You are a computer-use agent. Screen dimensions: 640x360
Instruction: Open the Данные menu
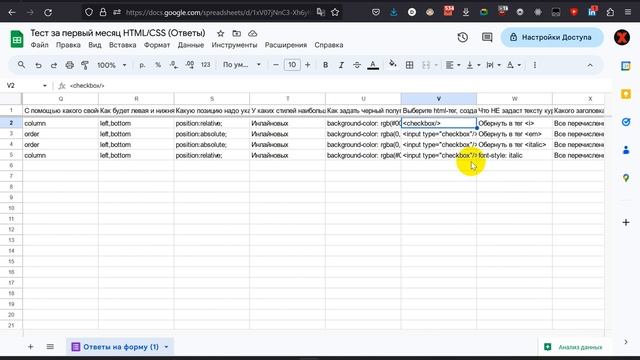pyautogui.click(x=191, y=45)
